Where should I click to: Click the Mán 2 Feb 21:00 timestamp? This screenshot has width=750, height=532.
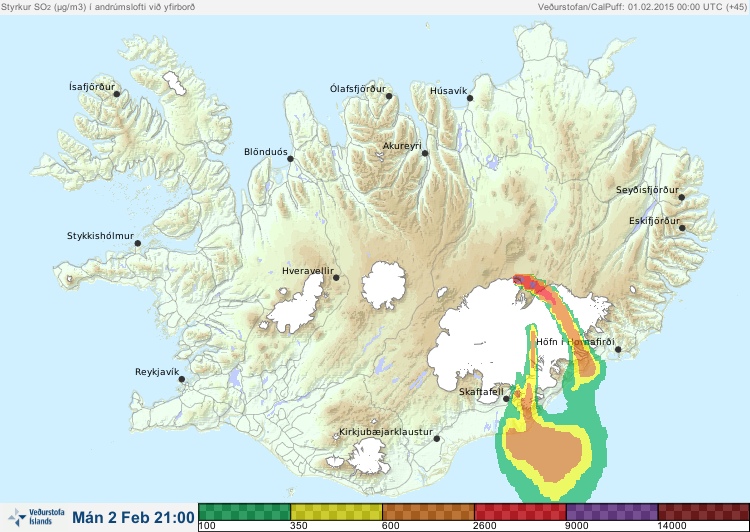click(x=133, y=517)
